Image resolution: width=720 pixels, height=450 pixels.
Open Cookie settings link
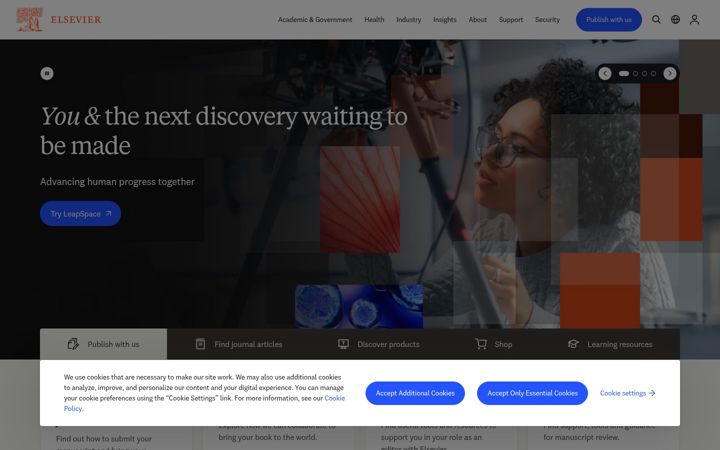tap(627, 393)
